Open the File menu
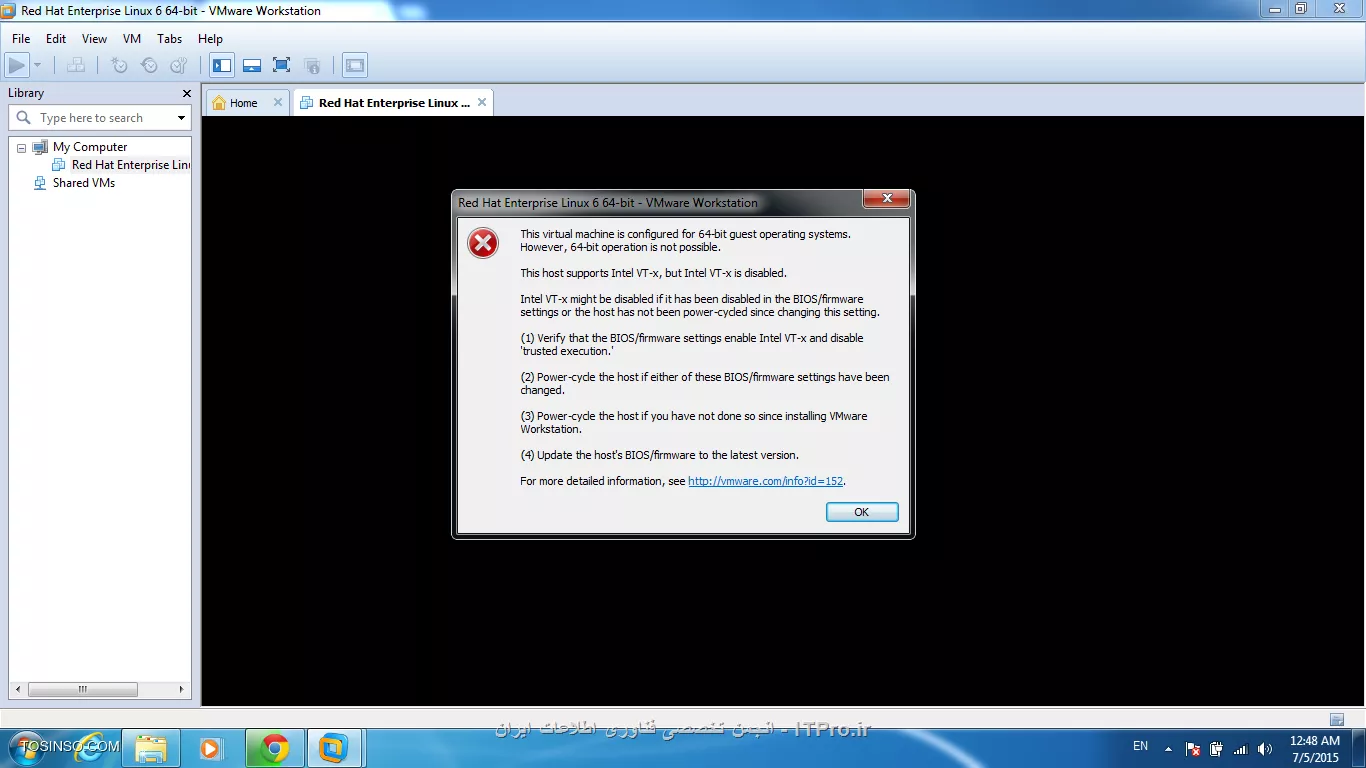Viewport: 1366px width, 768px height. (x=21, y=39)
